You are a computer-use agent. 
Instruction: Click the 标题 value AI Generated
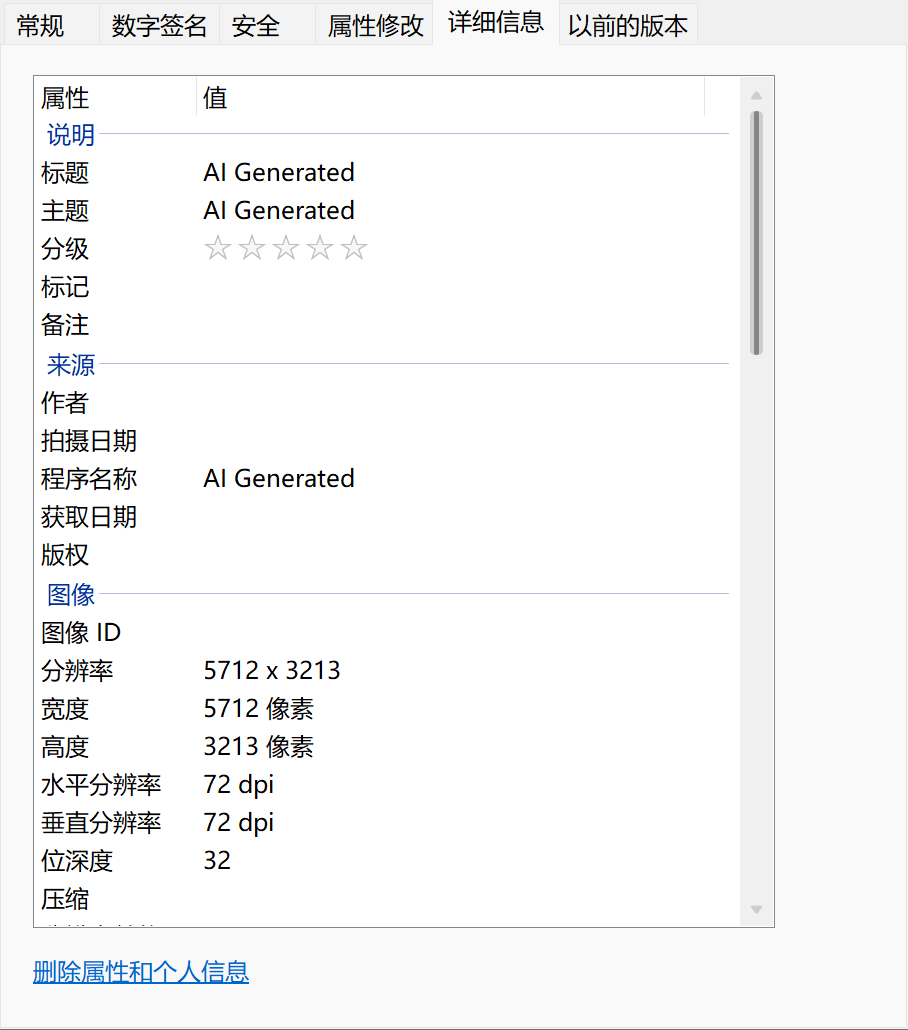[279, 173]
